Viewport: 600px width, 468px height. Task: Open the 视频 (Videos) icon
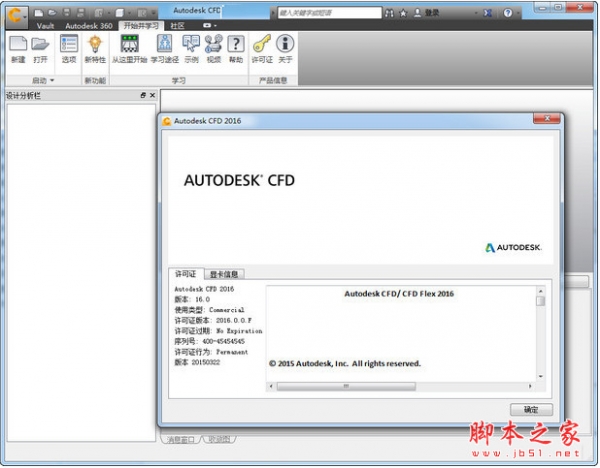coord(214,49)
